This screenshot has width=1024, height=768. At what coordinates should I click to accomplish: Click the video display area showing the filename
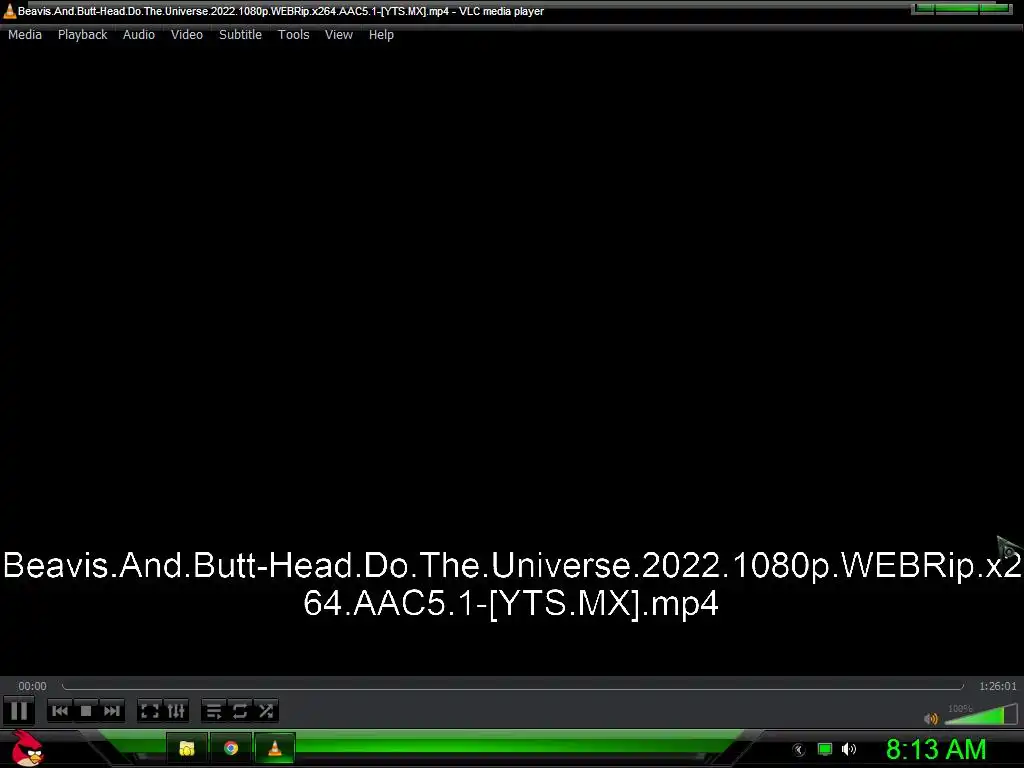click(512, 360)
